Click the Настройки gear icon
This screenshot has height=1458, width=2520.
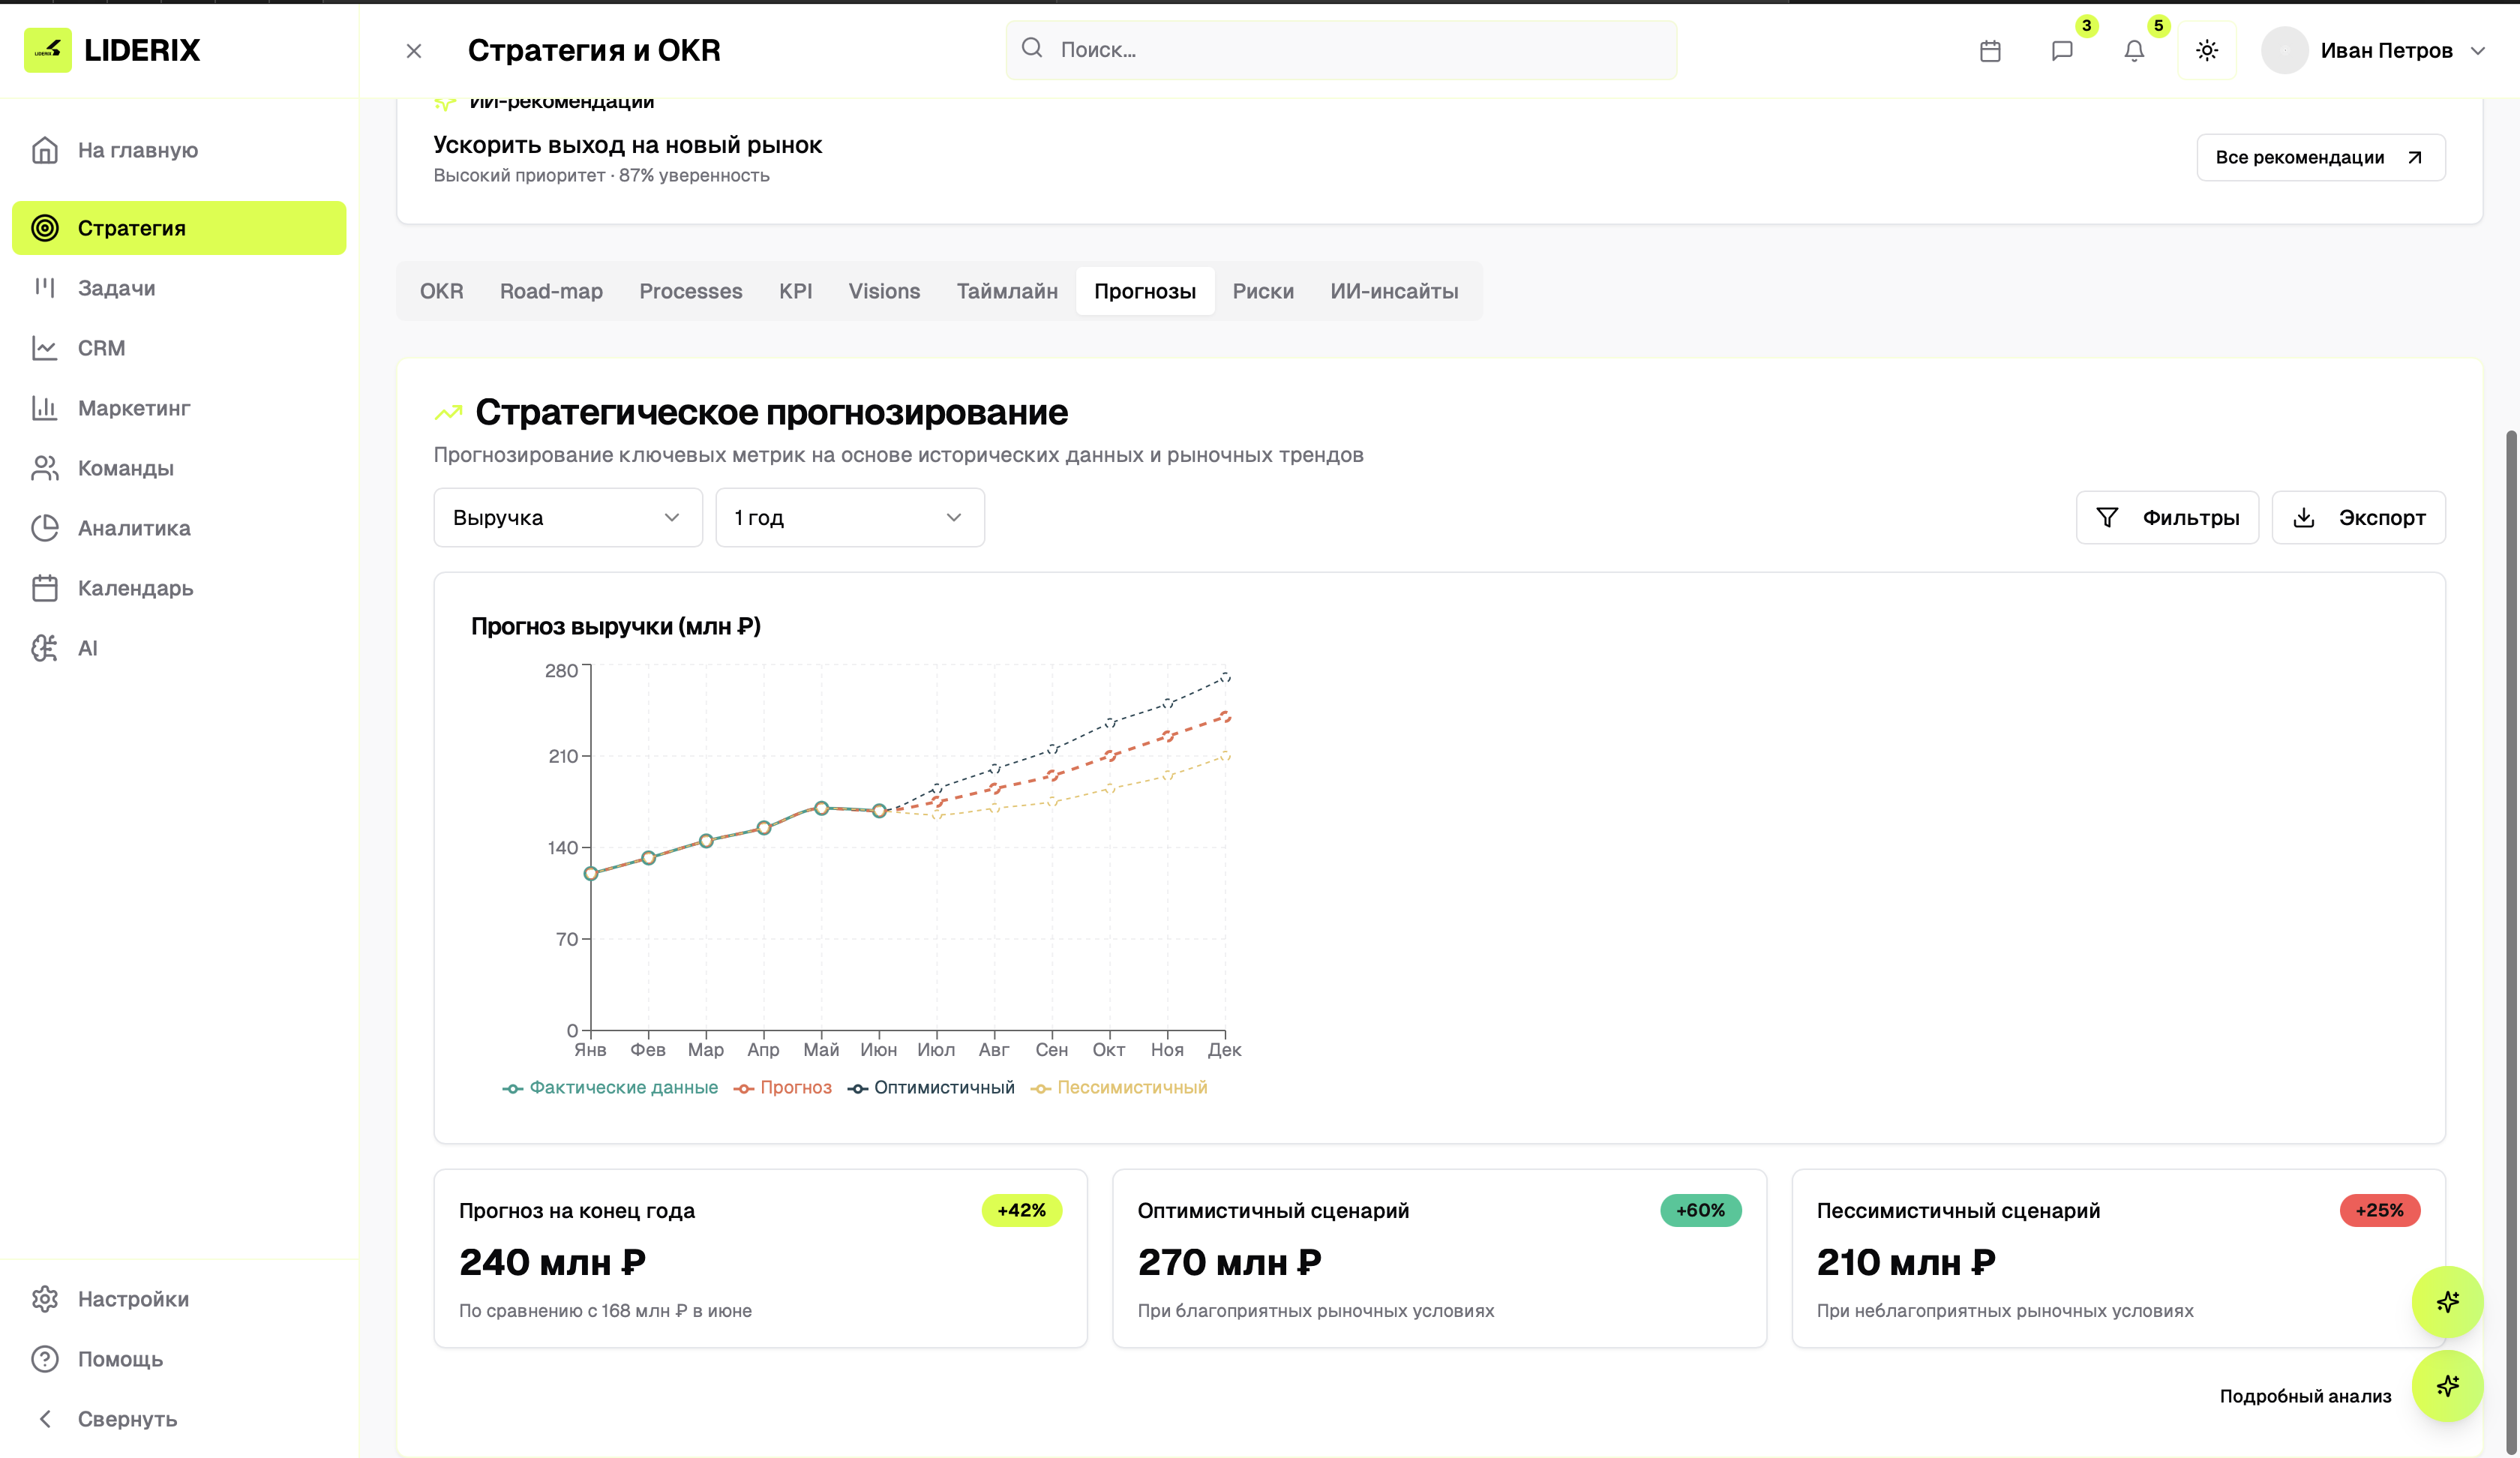(45, 1299)
